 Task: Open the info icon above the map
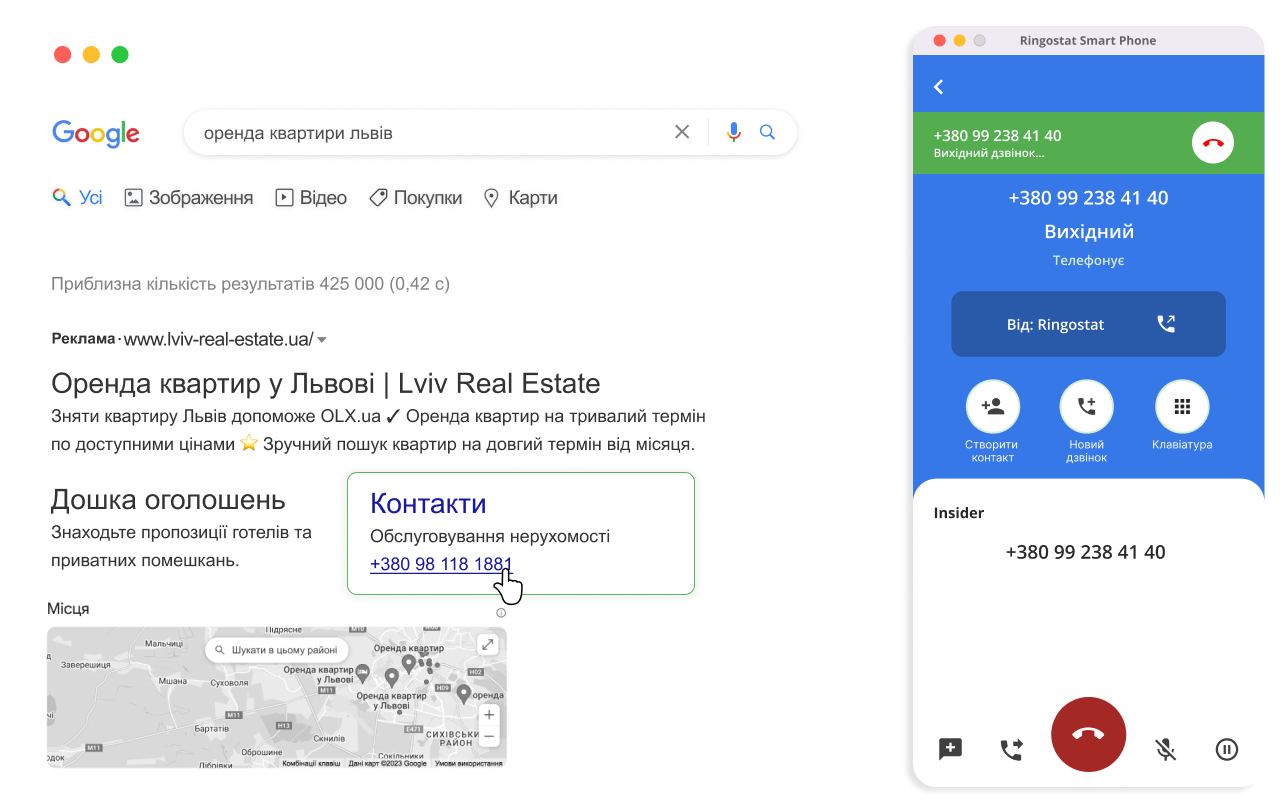(501, 613)
